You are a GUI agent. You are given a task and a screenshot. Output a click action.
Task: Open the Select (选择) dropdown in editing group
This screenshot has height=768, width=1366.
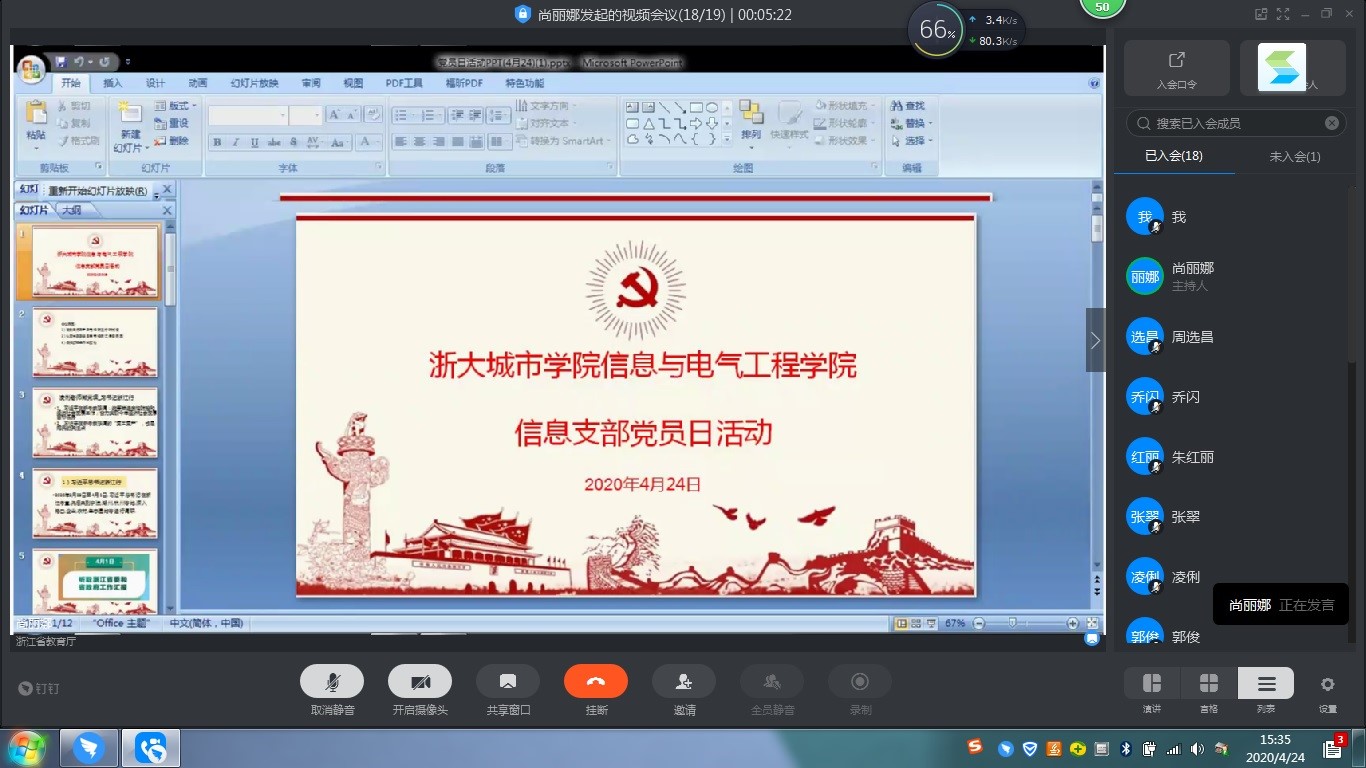pyautogui.click(x=912, y=140)
